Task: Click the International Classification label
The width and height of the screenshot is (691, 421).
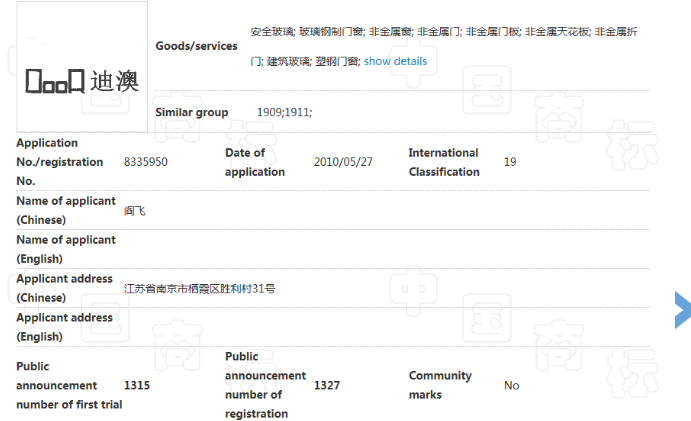Action: click(443, 162)
